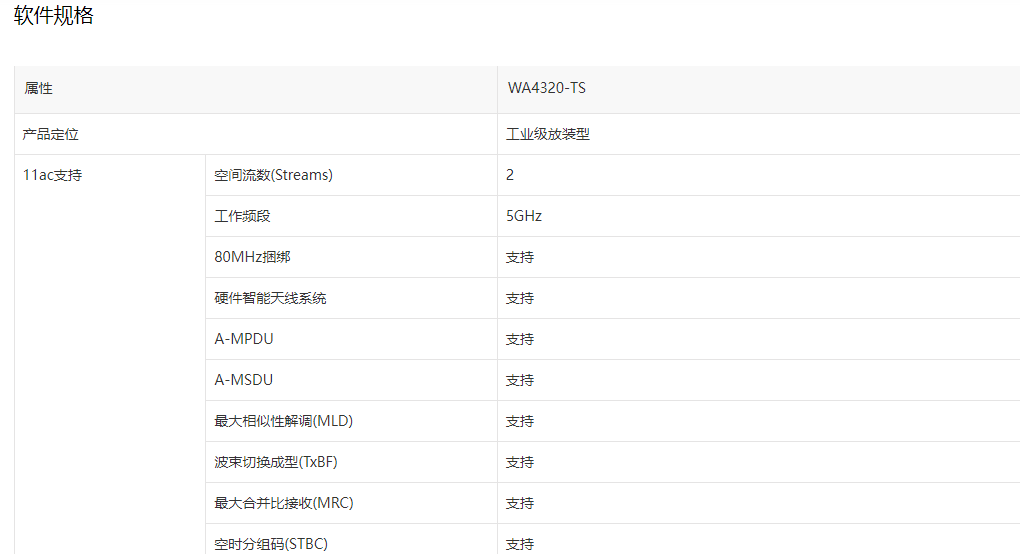1020x554 pixels.
Task: Click 支持 in the TxBF row
Action: pyautogui.click(x=520, y=462)
